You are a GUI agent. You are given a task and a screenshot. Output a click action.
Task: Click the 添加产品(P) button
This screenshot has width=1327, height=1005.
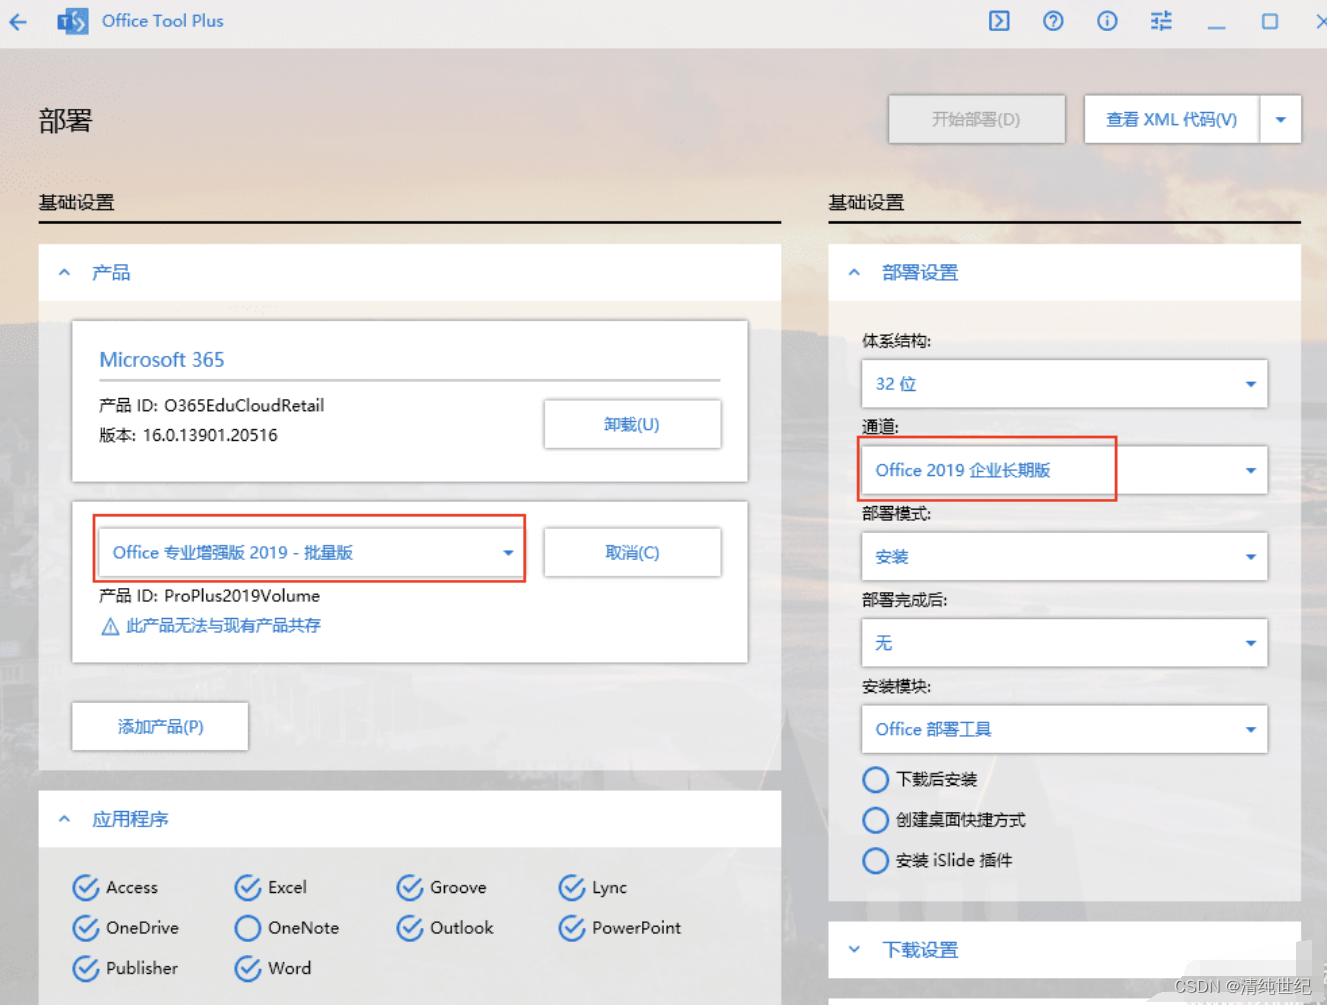(x=159, y=727)
